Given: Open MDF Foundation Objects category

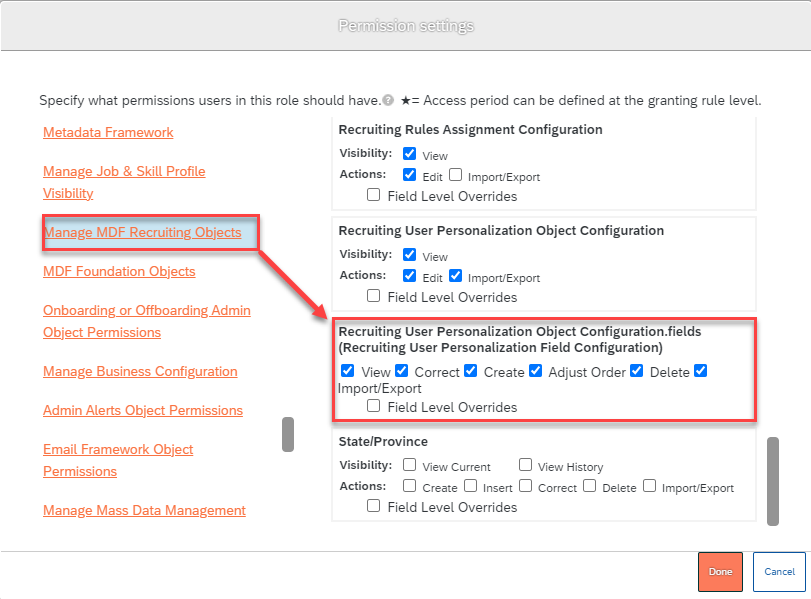Looking at the screenshot, I should click(119, 271).
